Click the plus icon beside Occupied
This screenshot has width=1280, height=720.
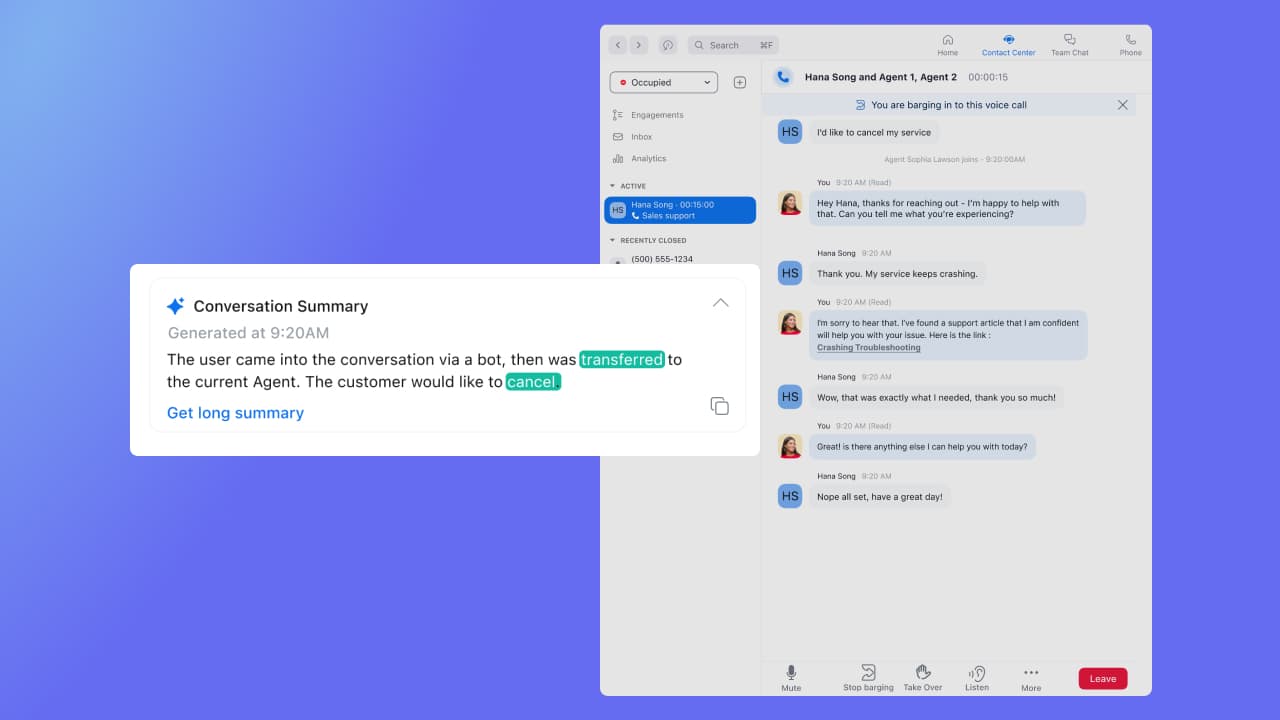[x=740, y=83]
